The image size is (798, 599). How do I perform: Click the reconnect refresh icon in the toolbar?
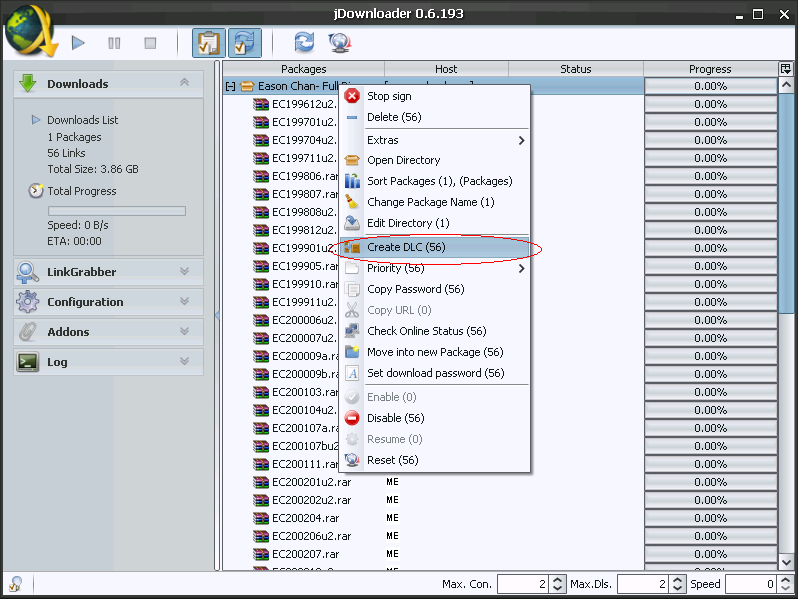pyautogui.click(x=304, y=42)
